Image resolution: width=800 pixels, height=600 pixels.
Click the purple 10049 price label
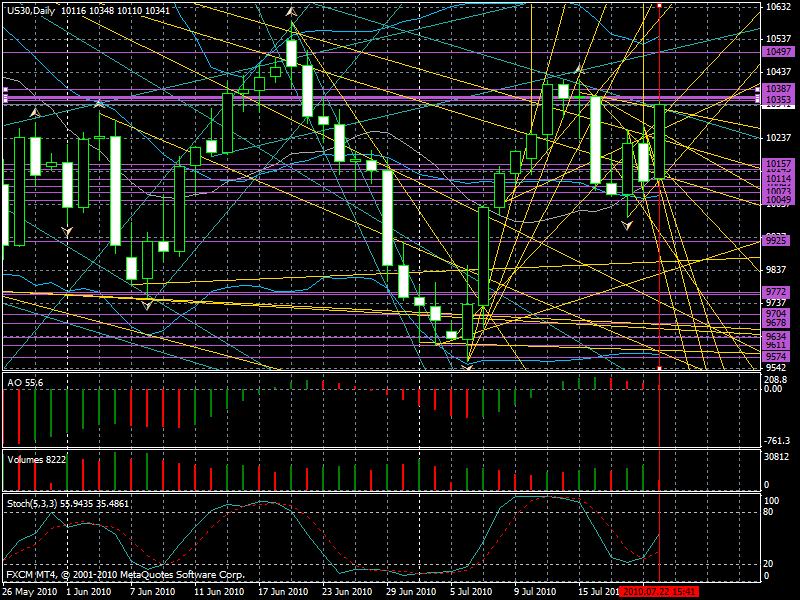tap(779, 199)
